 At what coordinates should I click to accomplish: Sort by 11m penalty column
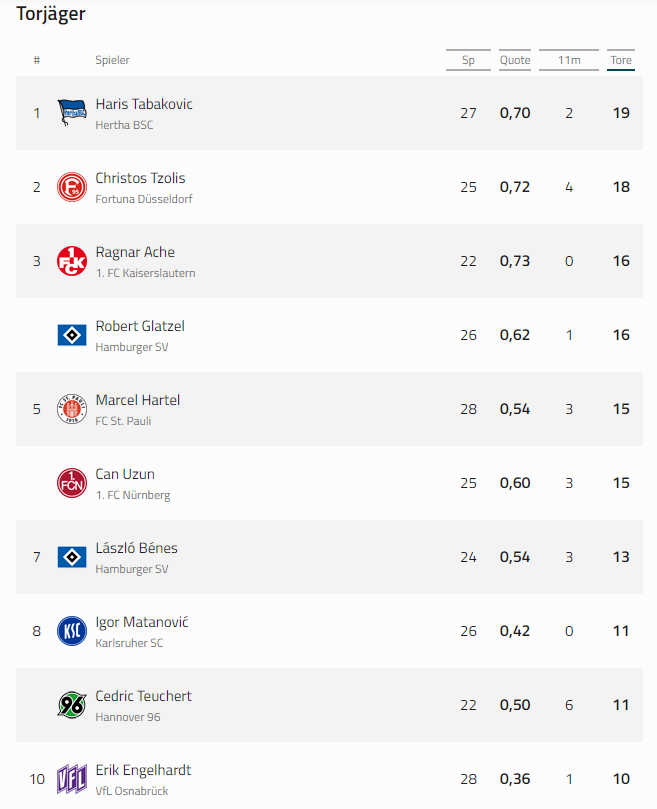coord(569,60)
